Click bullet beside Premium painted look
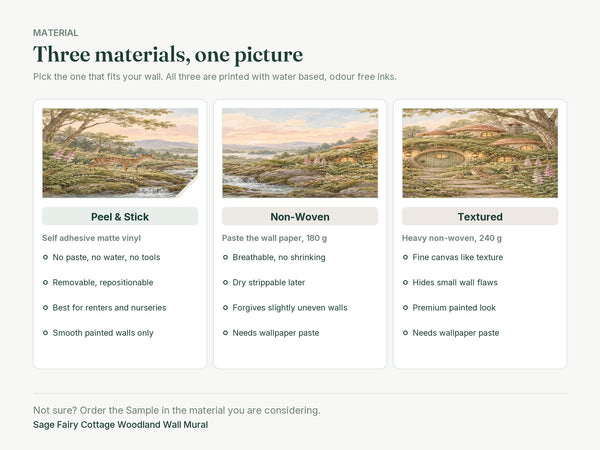This screenshot has height=450, width=600. [x=405, y=308]
